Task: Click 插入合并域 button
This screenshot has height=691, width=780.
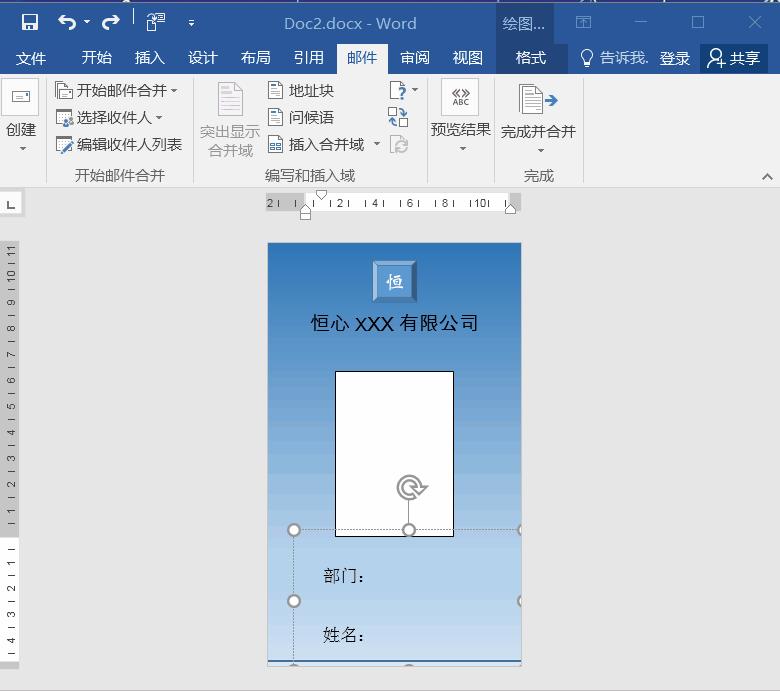Action: point(316,144)
